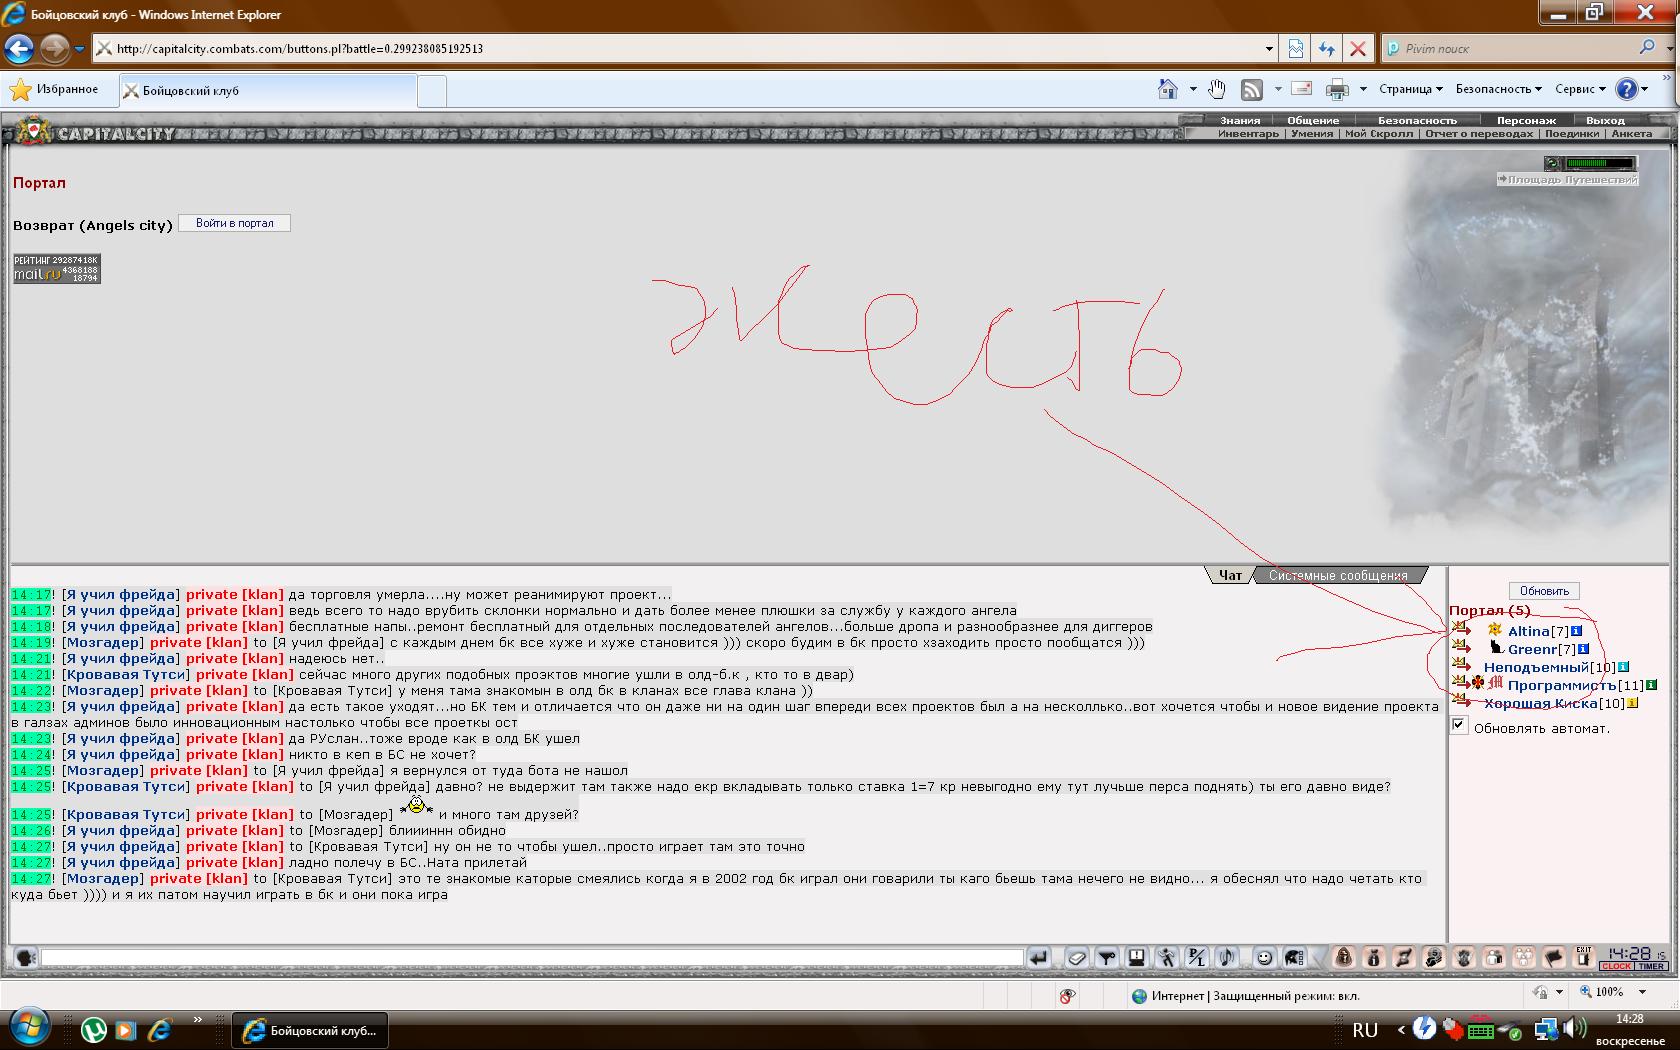Screen dimensions: 1680x1050
Task: Click the IE refresh arrows icon
Action: click(x=1326, y=48)
